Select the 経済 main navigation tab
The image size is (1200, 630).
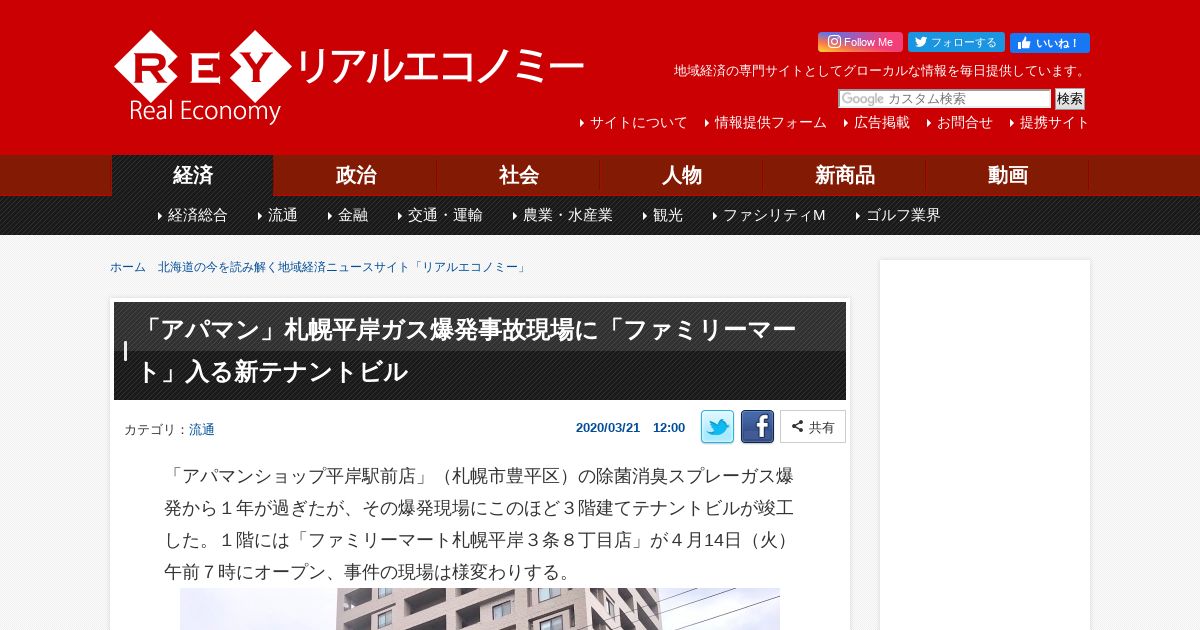click(193, 176)
